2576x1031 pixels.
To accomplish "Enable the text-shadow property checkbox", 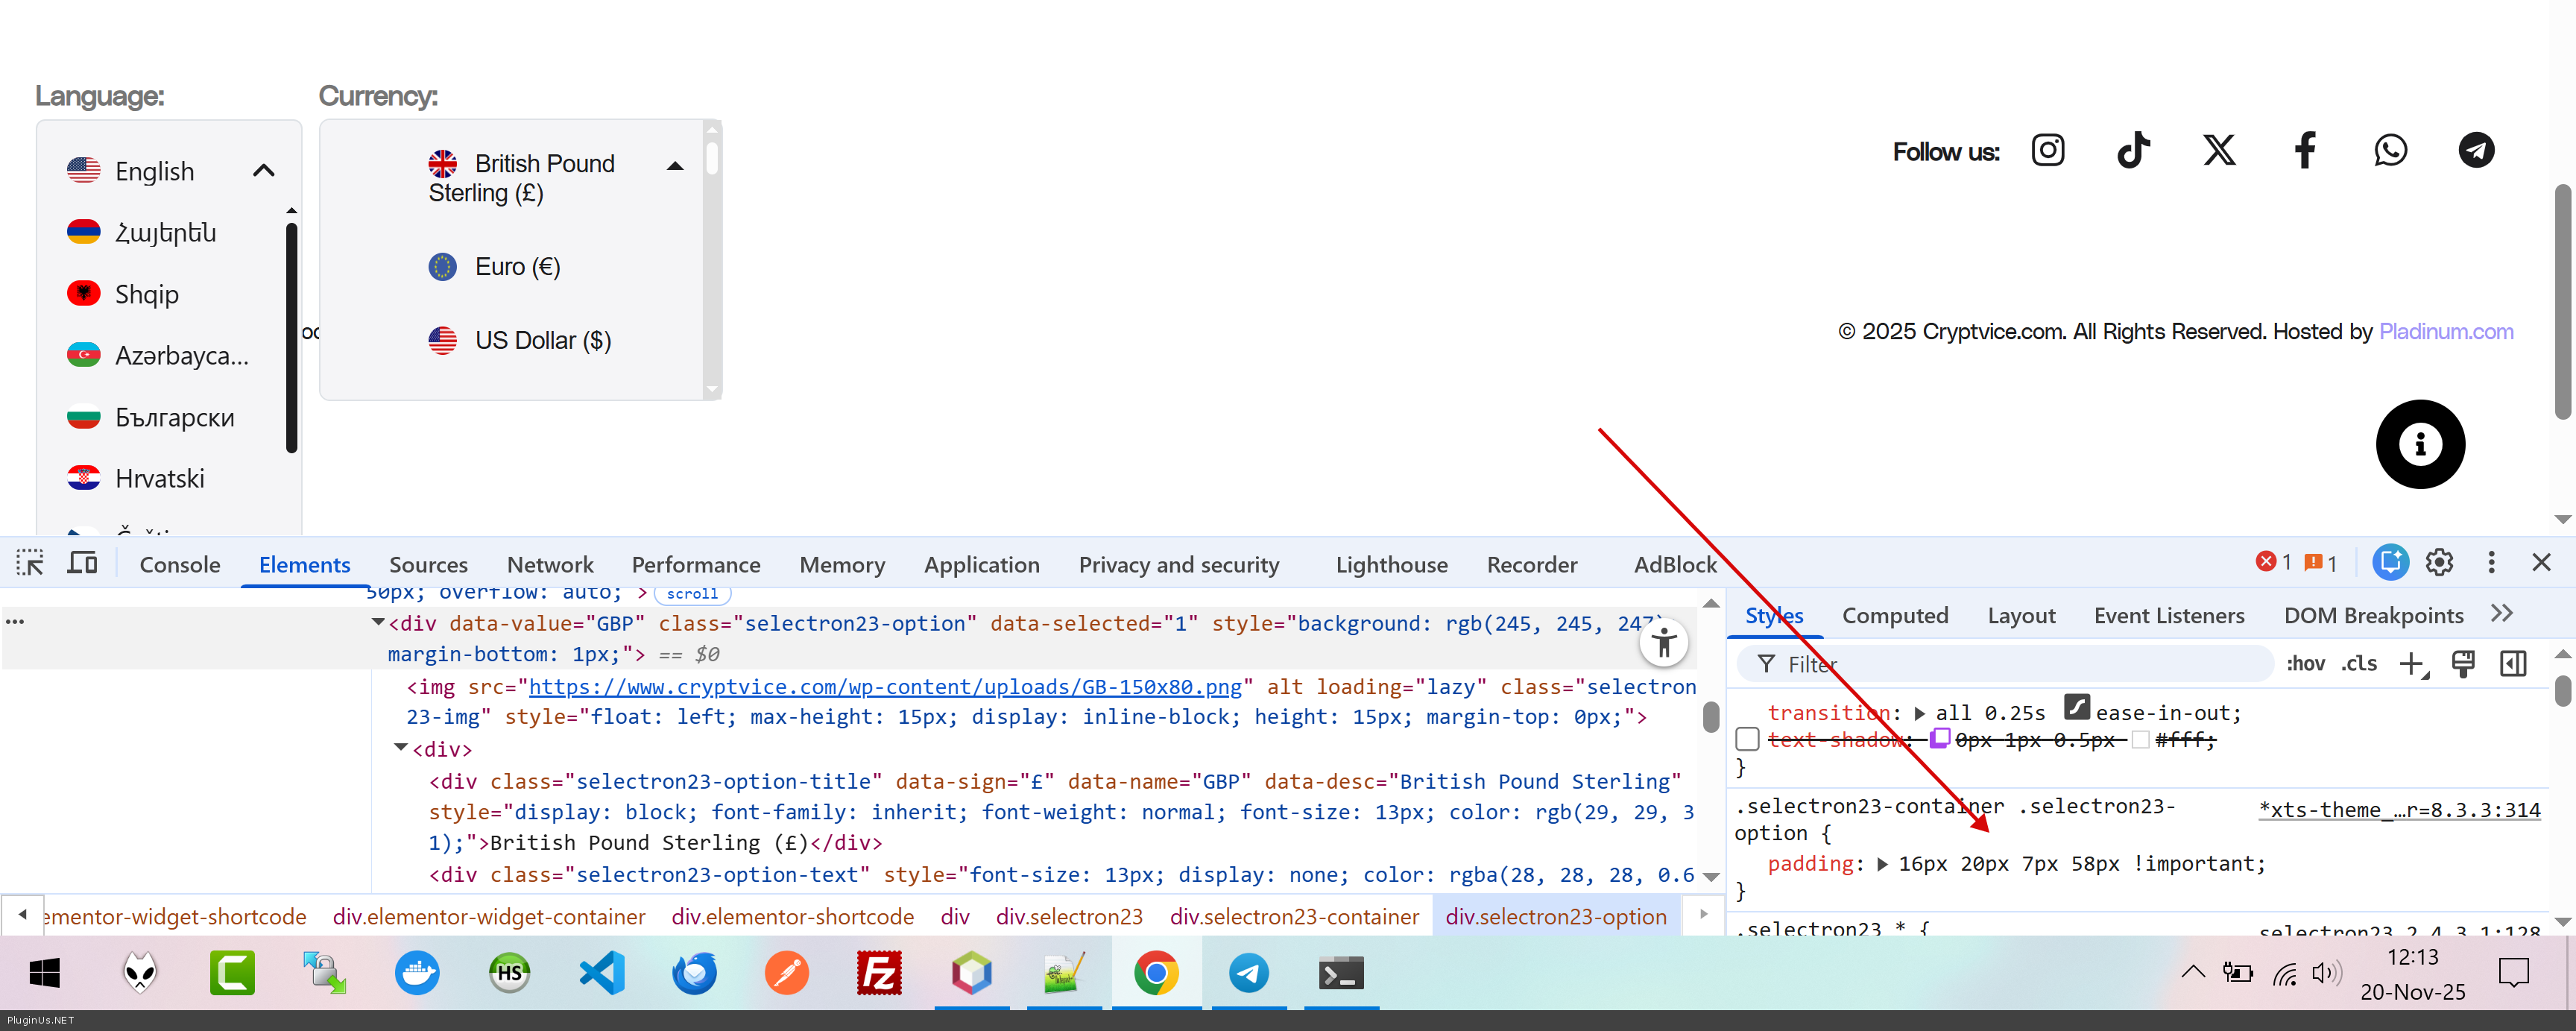I will (1747, 740).
